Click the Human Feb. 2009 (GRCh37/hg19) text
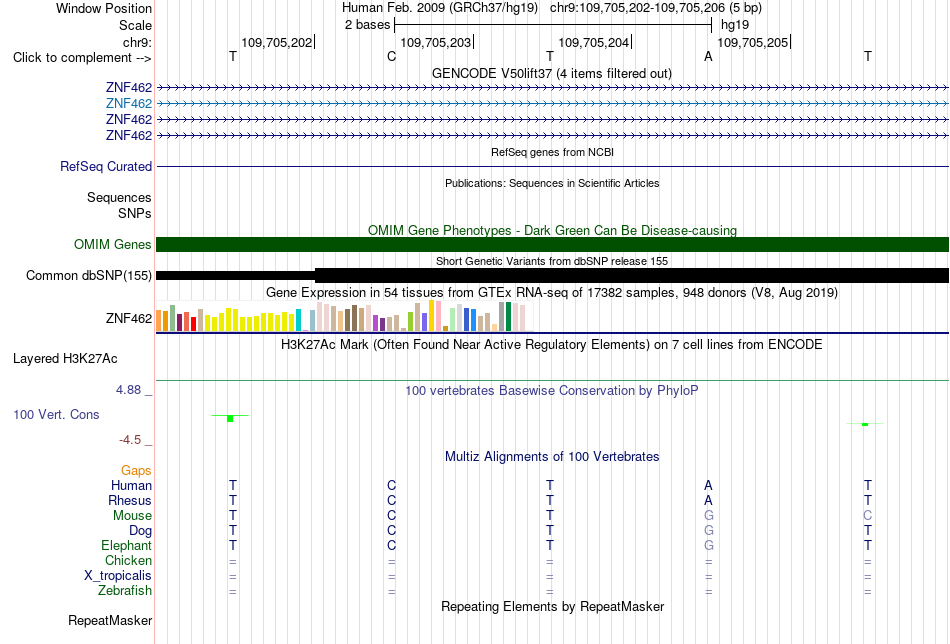The height and width of the screenshot is (644, 950). click(440, 8)
